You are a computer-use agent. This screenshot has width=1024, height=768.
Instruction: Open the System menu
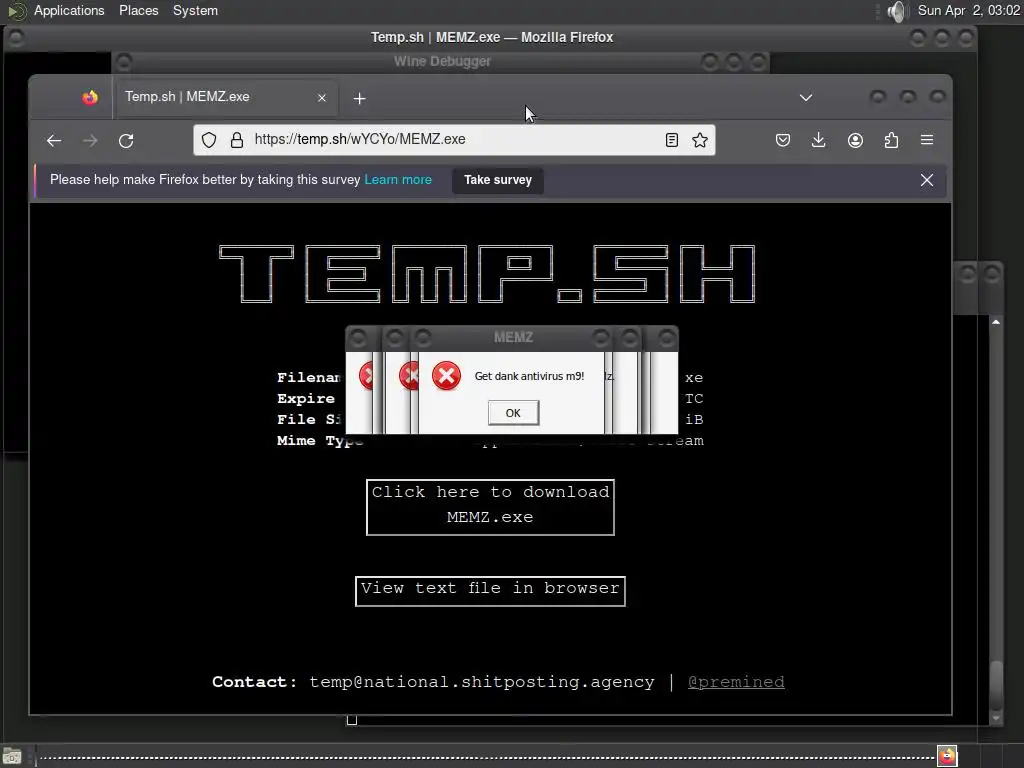pos(195,10)
